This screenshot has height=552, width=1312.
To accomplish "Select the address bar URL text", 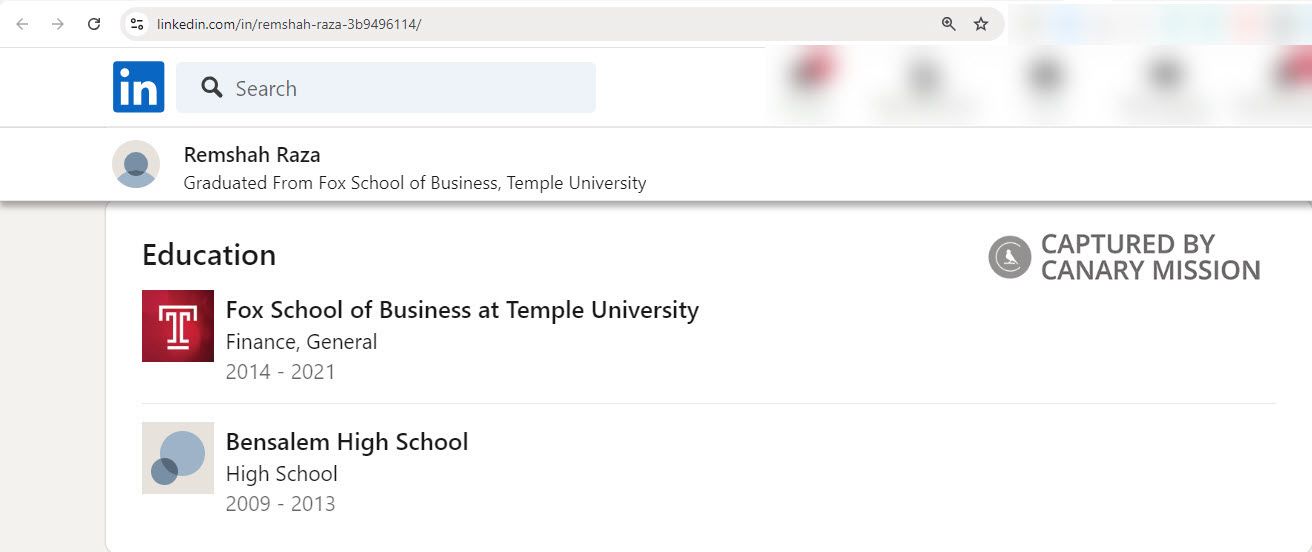I will pyautogui.click(x=289, y=24).
